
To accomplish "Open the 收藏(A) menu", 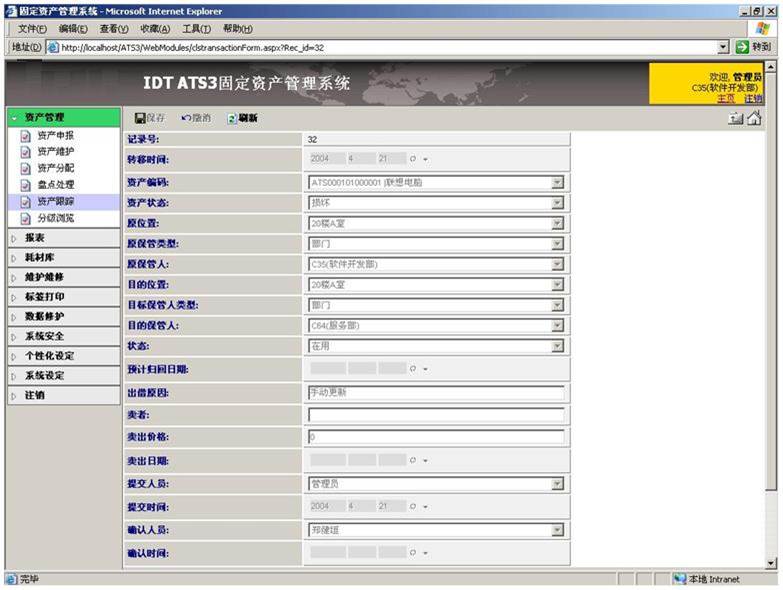I will [155, 29].
